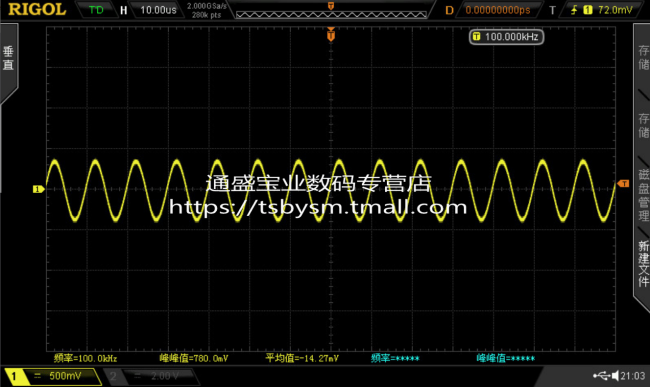Open the disk management menu item
This screenshot has height=387, width=650.
click(x=643, y=195)
